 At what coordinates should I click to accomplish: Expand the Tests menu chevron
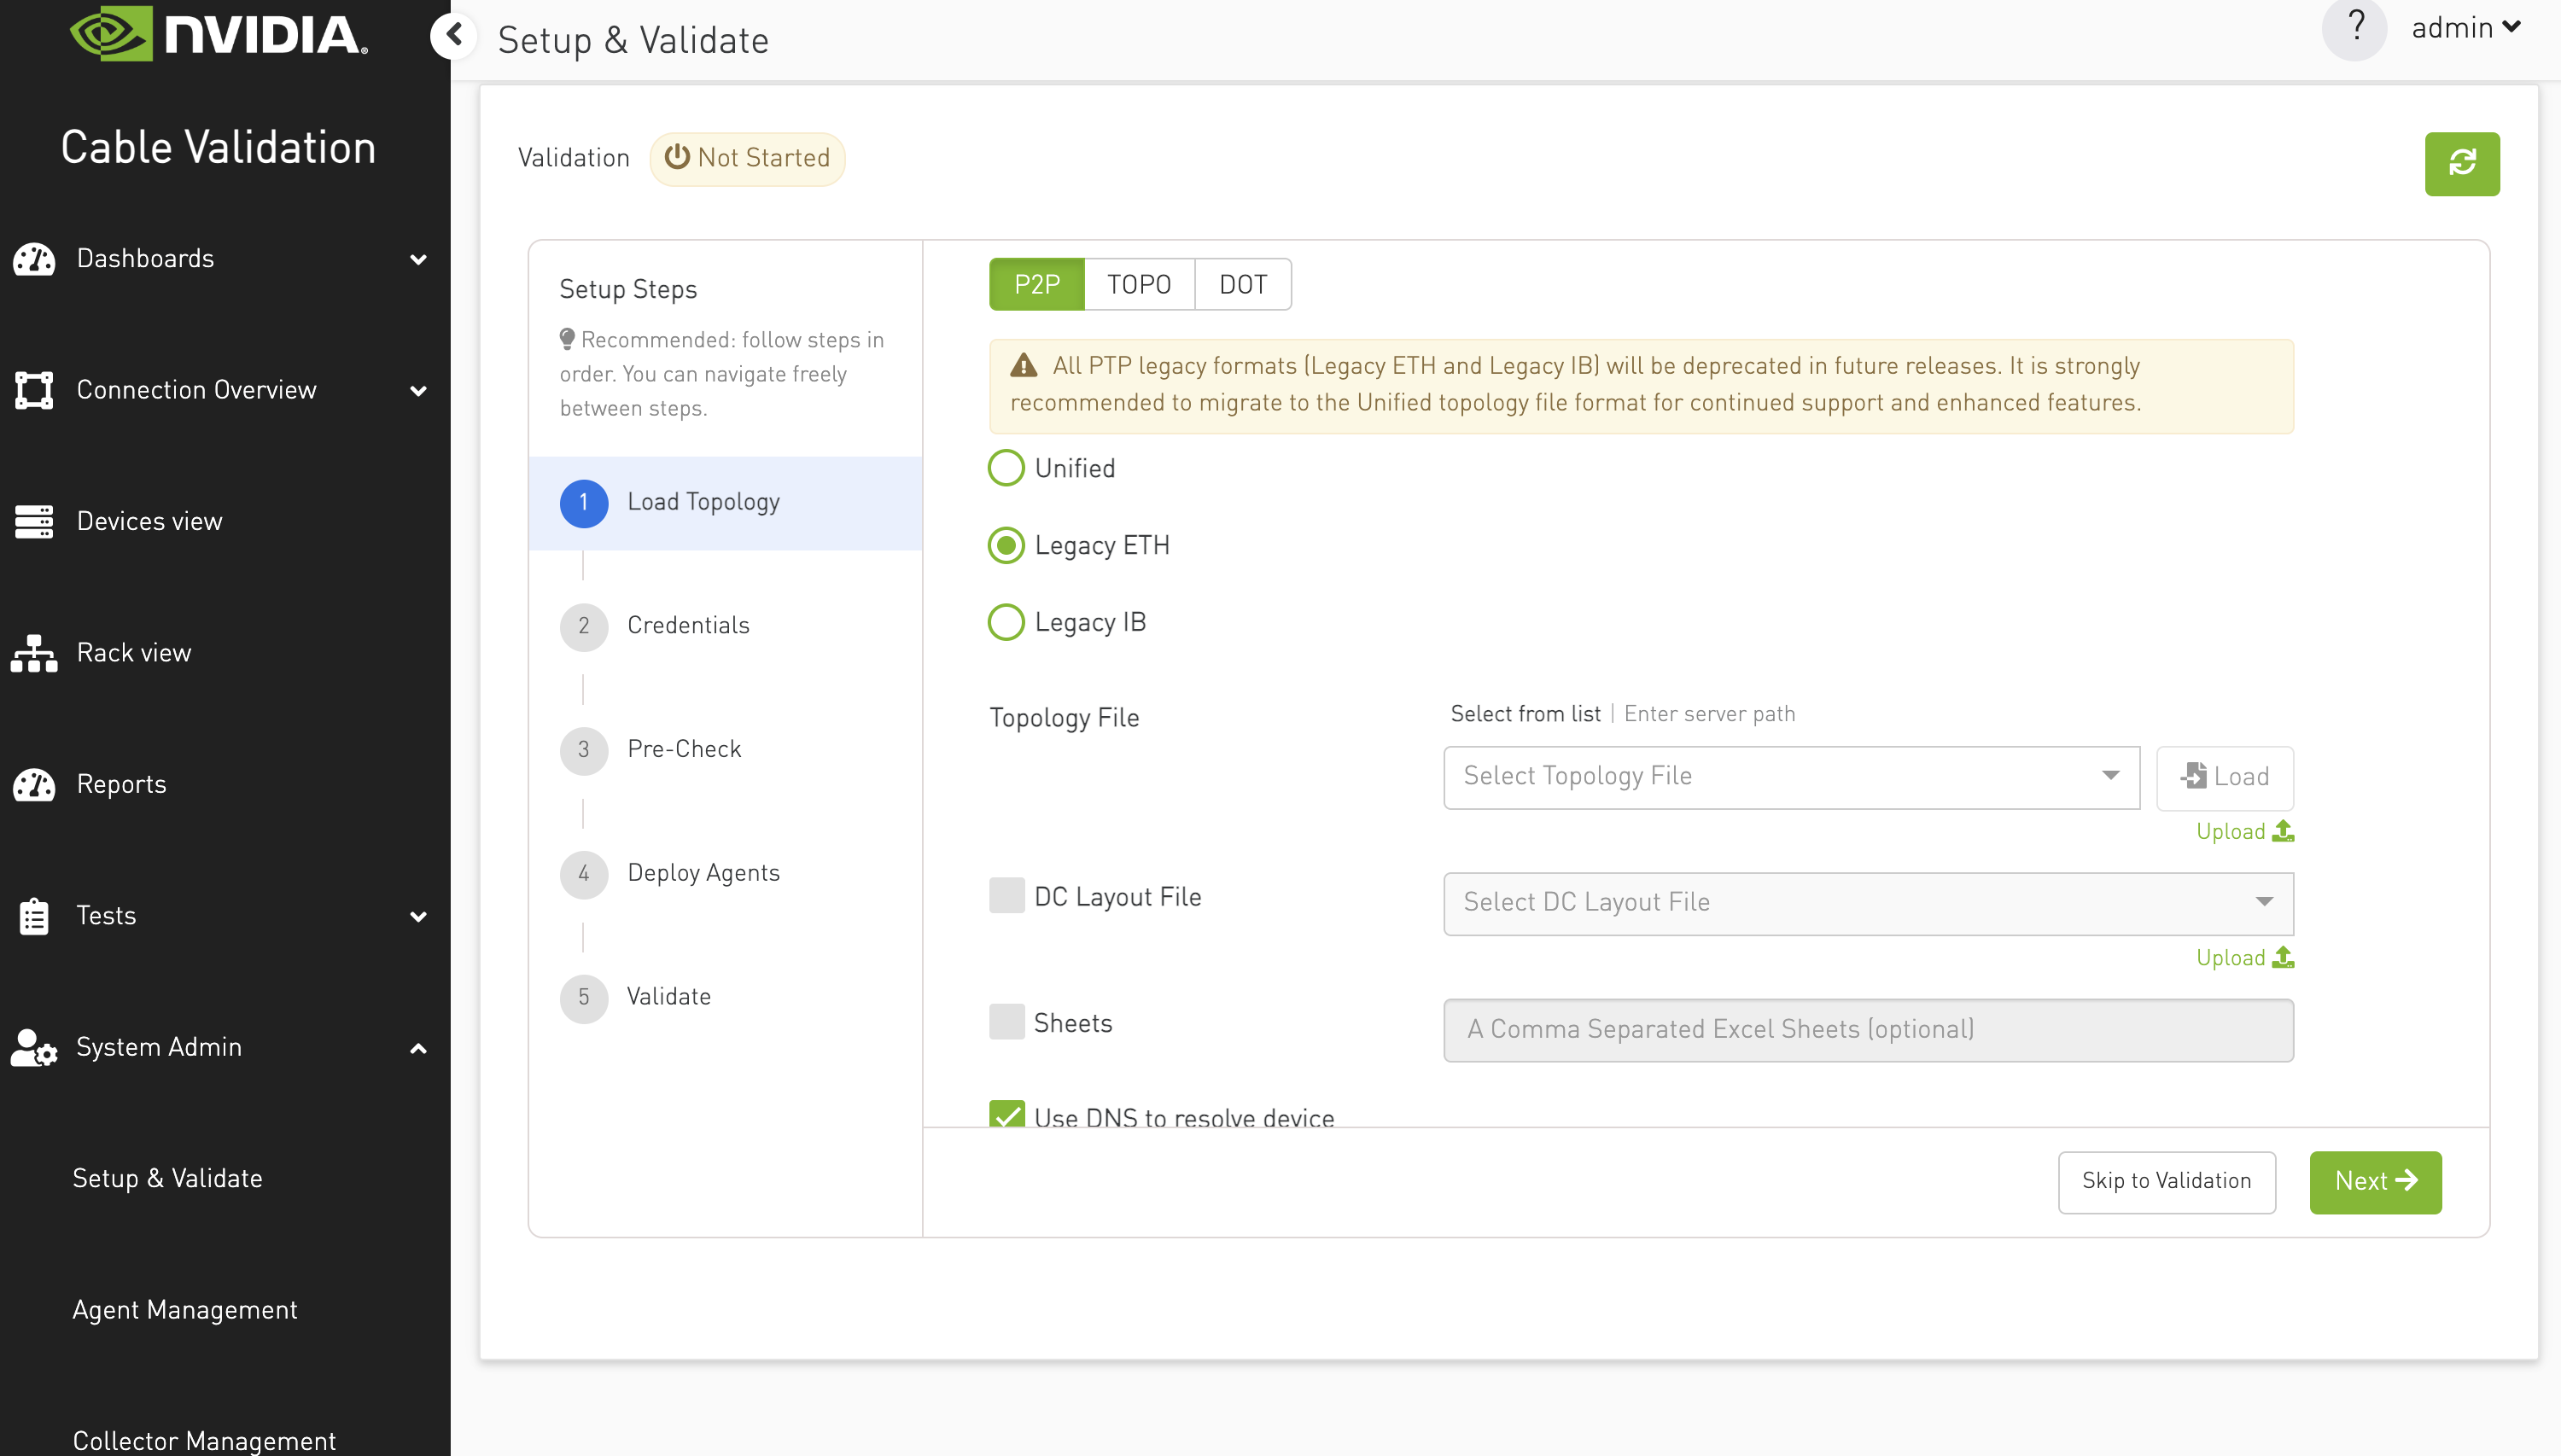tap(419, 917)
